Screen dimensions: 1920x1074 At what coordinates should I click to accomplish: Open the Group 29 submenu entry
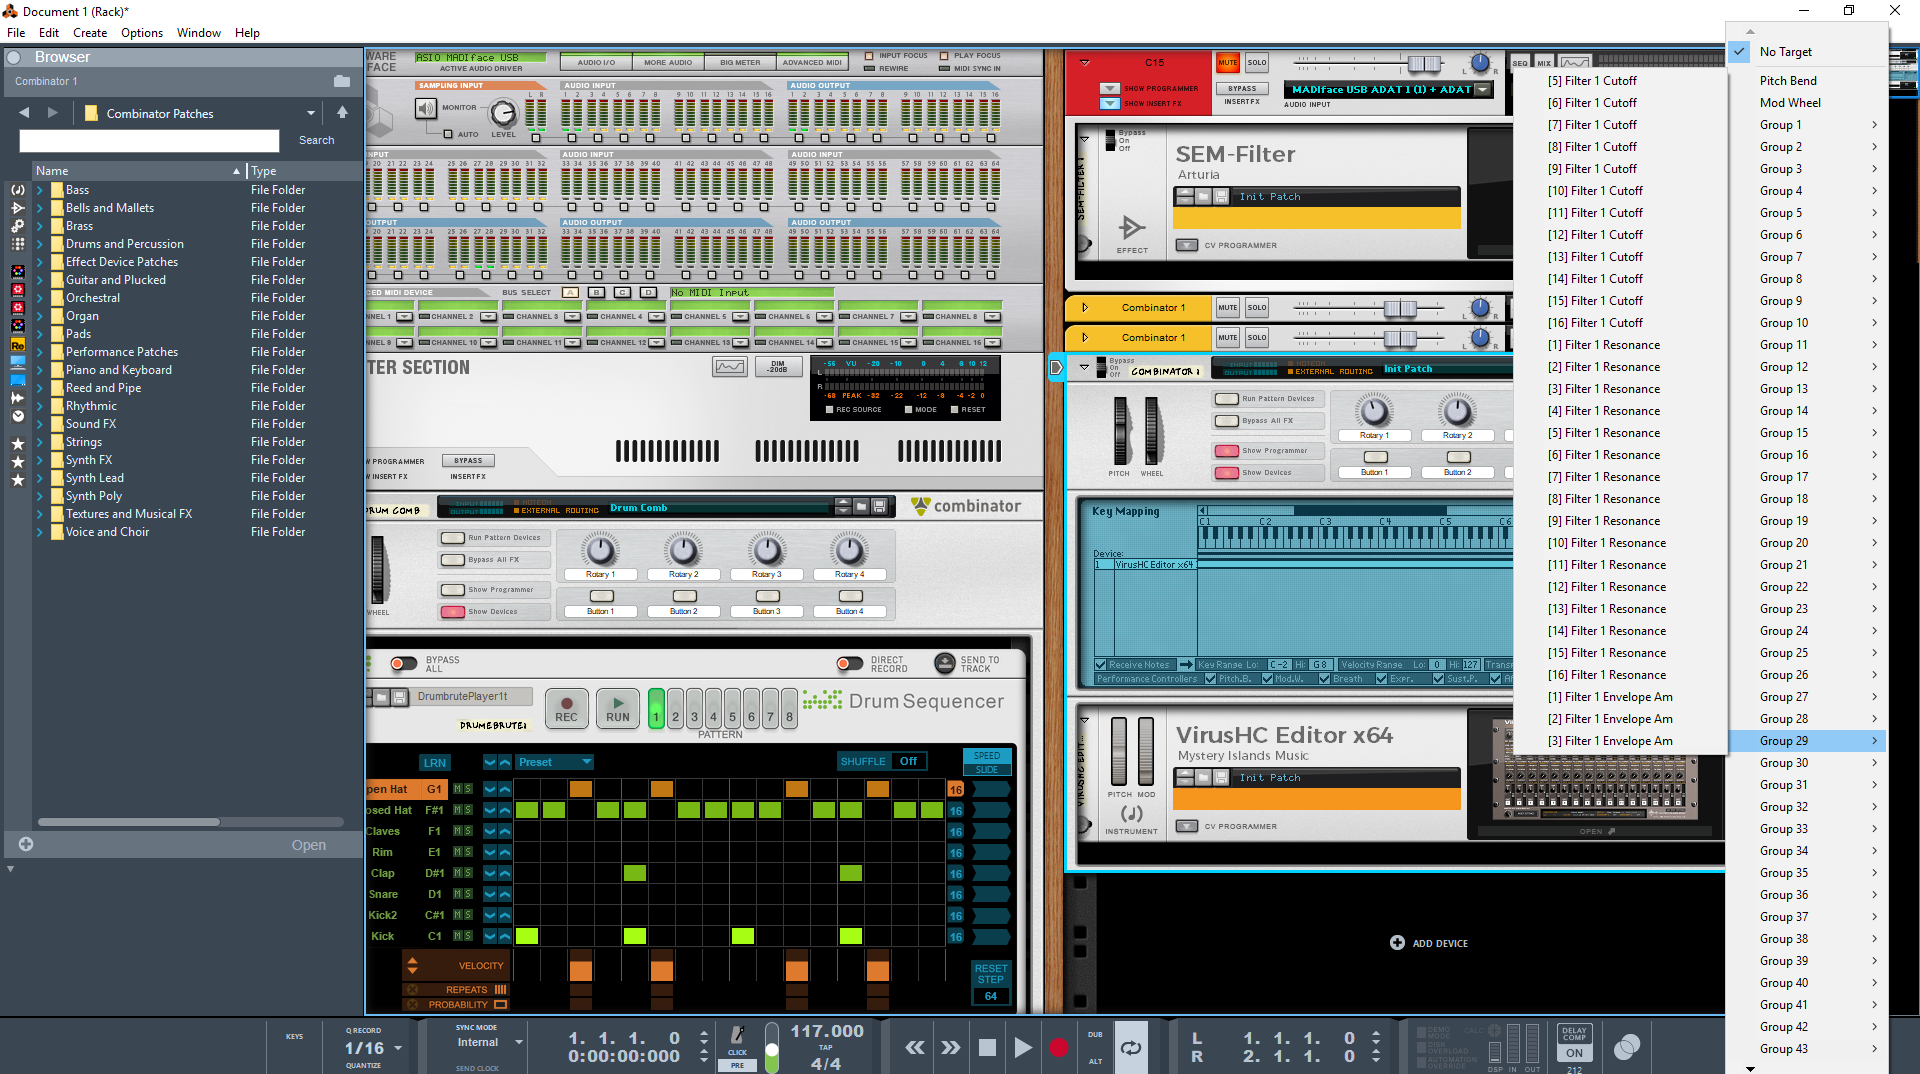pyautogui.click(x=1806, y=741)
